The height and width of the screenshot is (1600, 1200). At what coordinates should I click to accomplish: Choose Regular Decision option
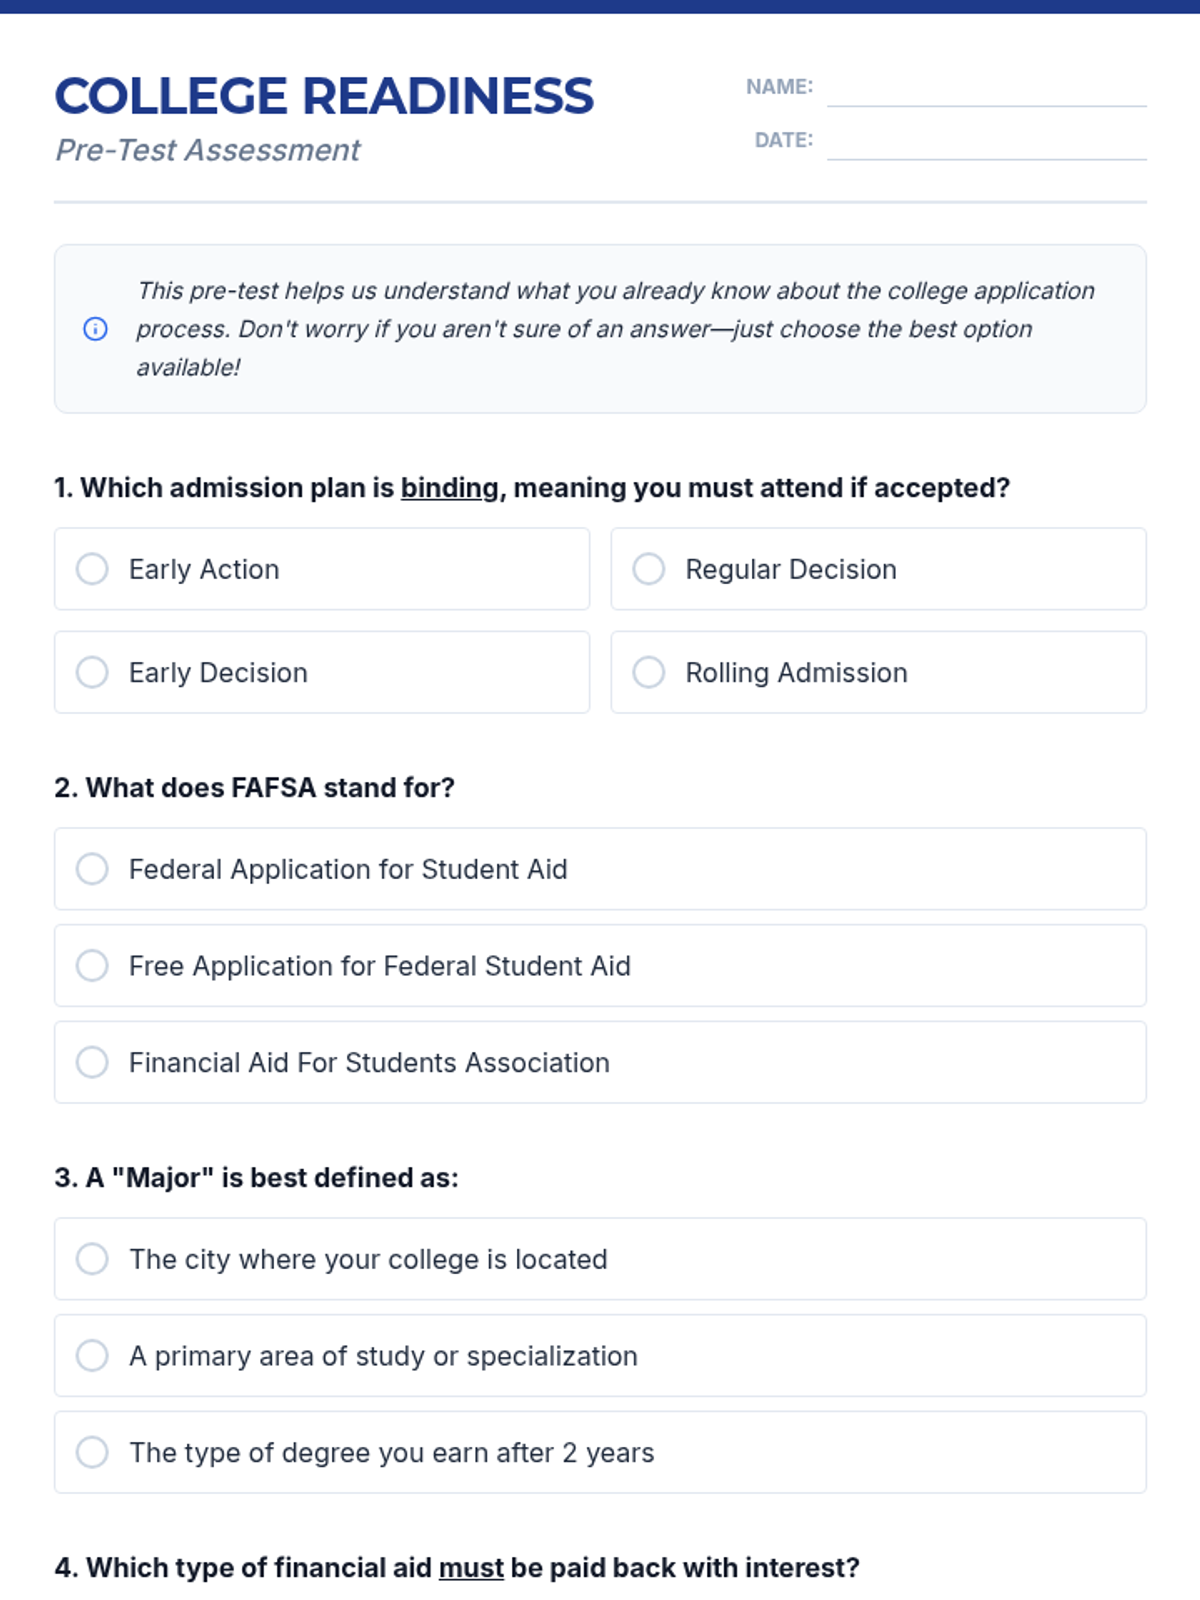(648, 569)
